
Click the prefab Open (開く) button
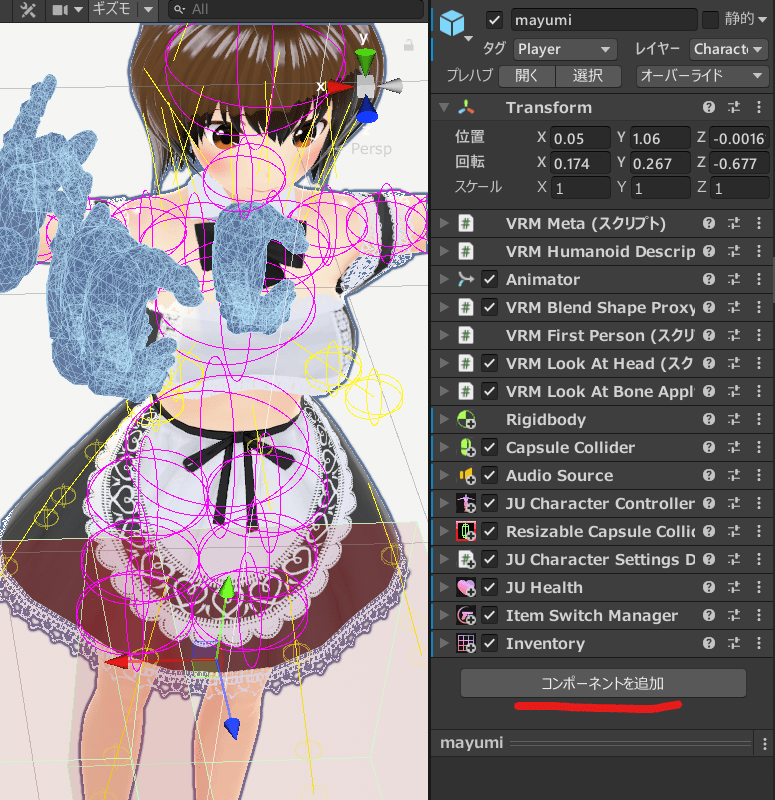tap(533, 76)
